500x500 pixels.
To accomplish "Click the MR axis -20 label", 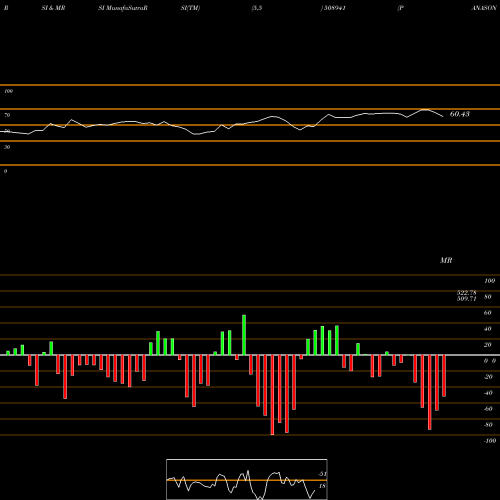I will click(488, 377).
